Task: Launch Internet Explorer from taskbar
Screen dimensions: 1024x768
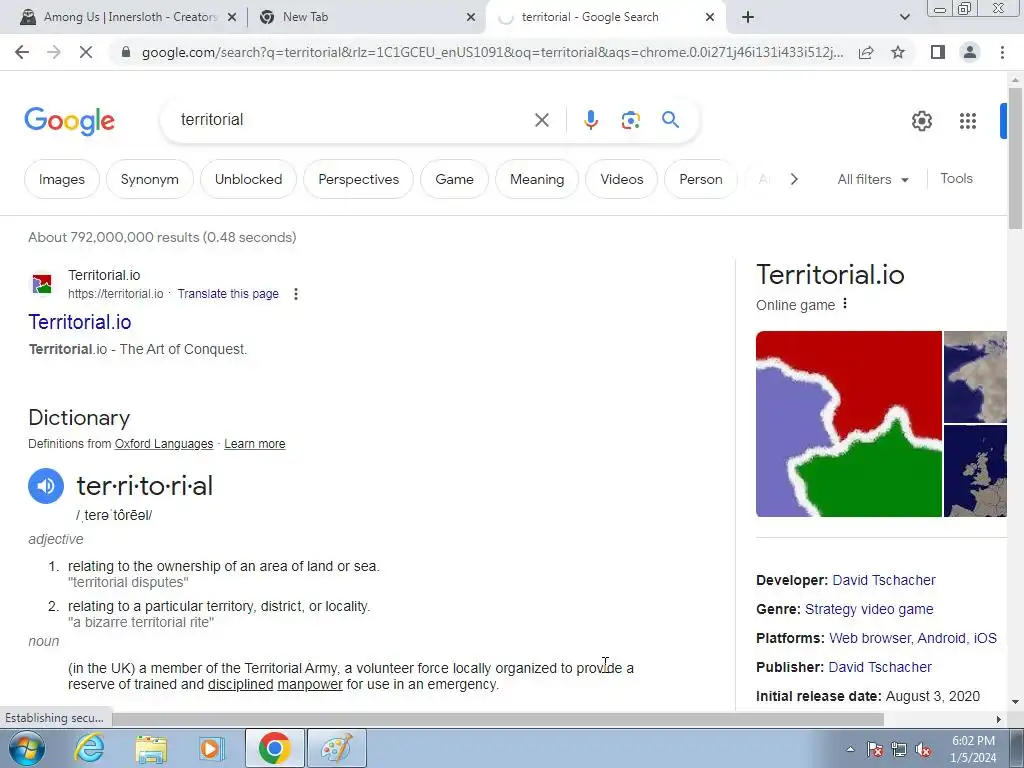Action: point(89,748)
